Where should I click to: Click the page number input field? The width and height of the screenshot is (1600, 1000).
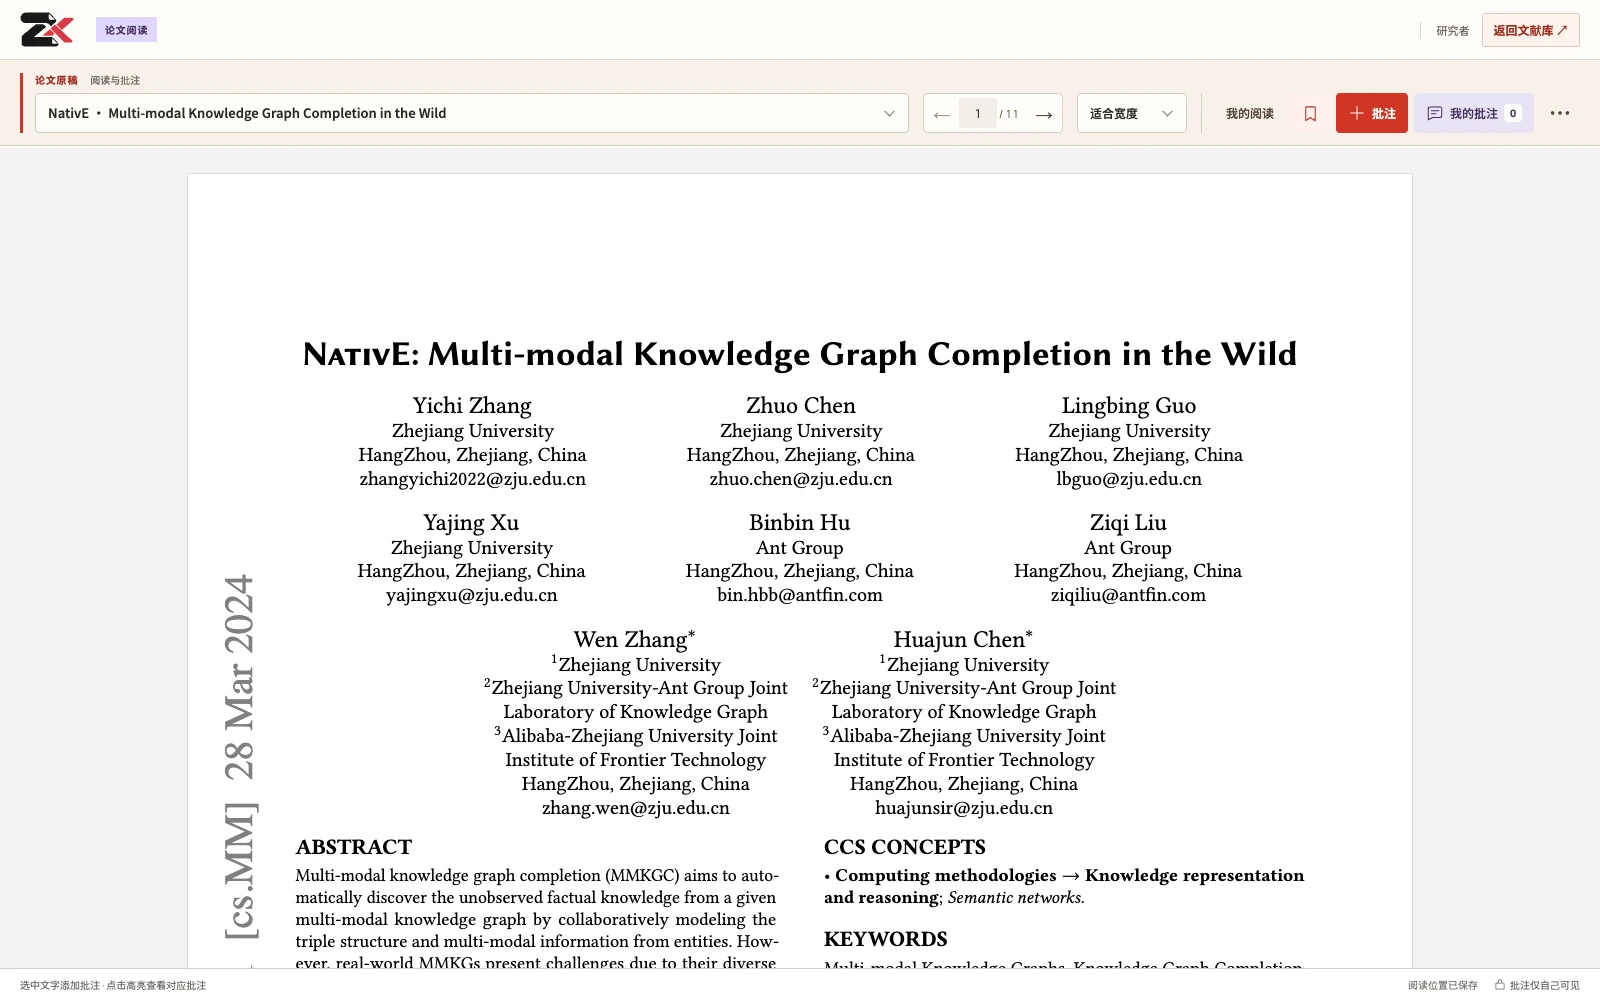coord(978,114)
